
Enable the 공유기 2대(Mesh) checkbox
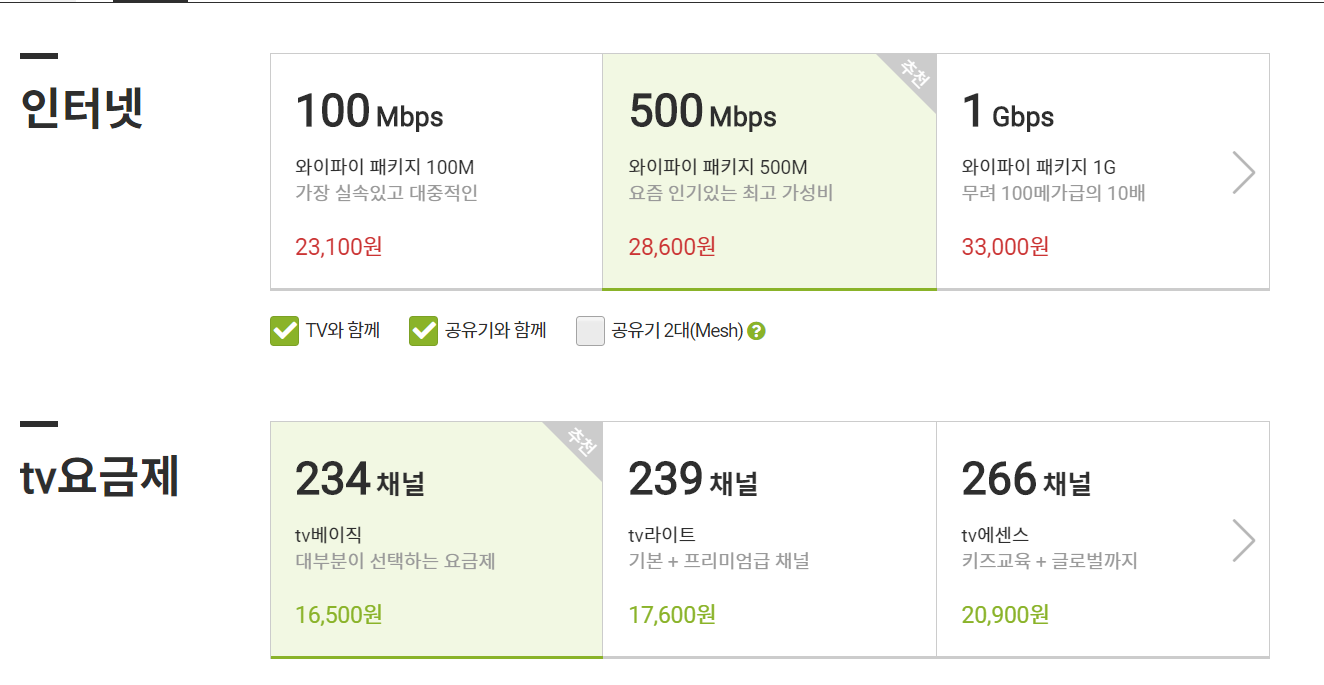(x=591, y=331)
